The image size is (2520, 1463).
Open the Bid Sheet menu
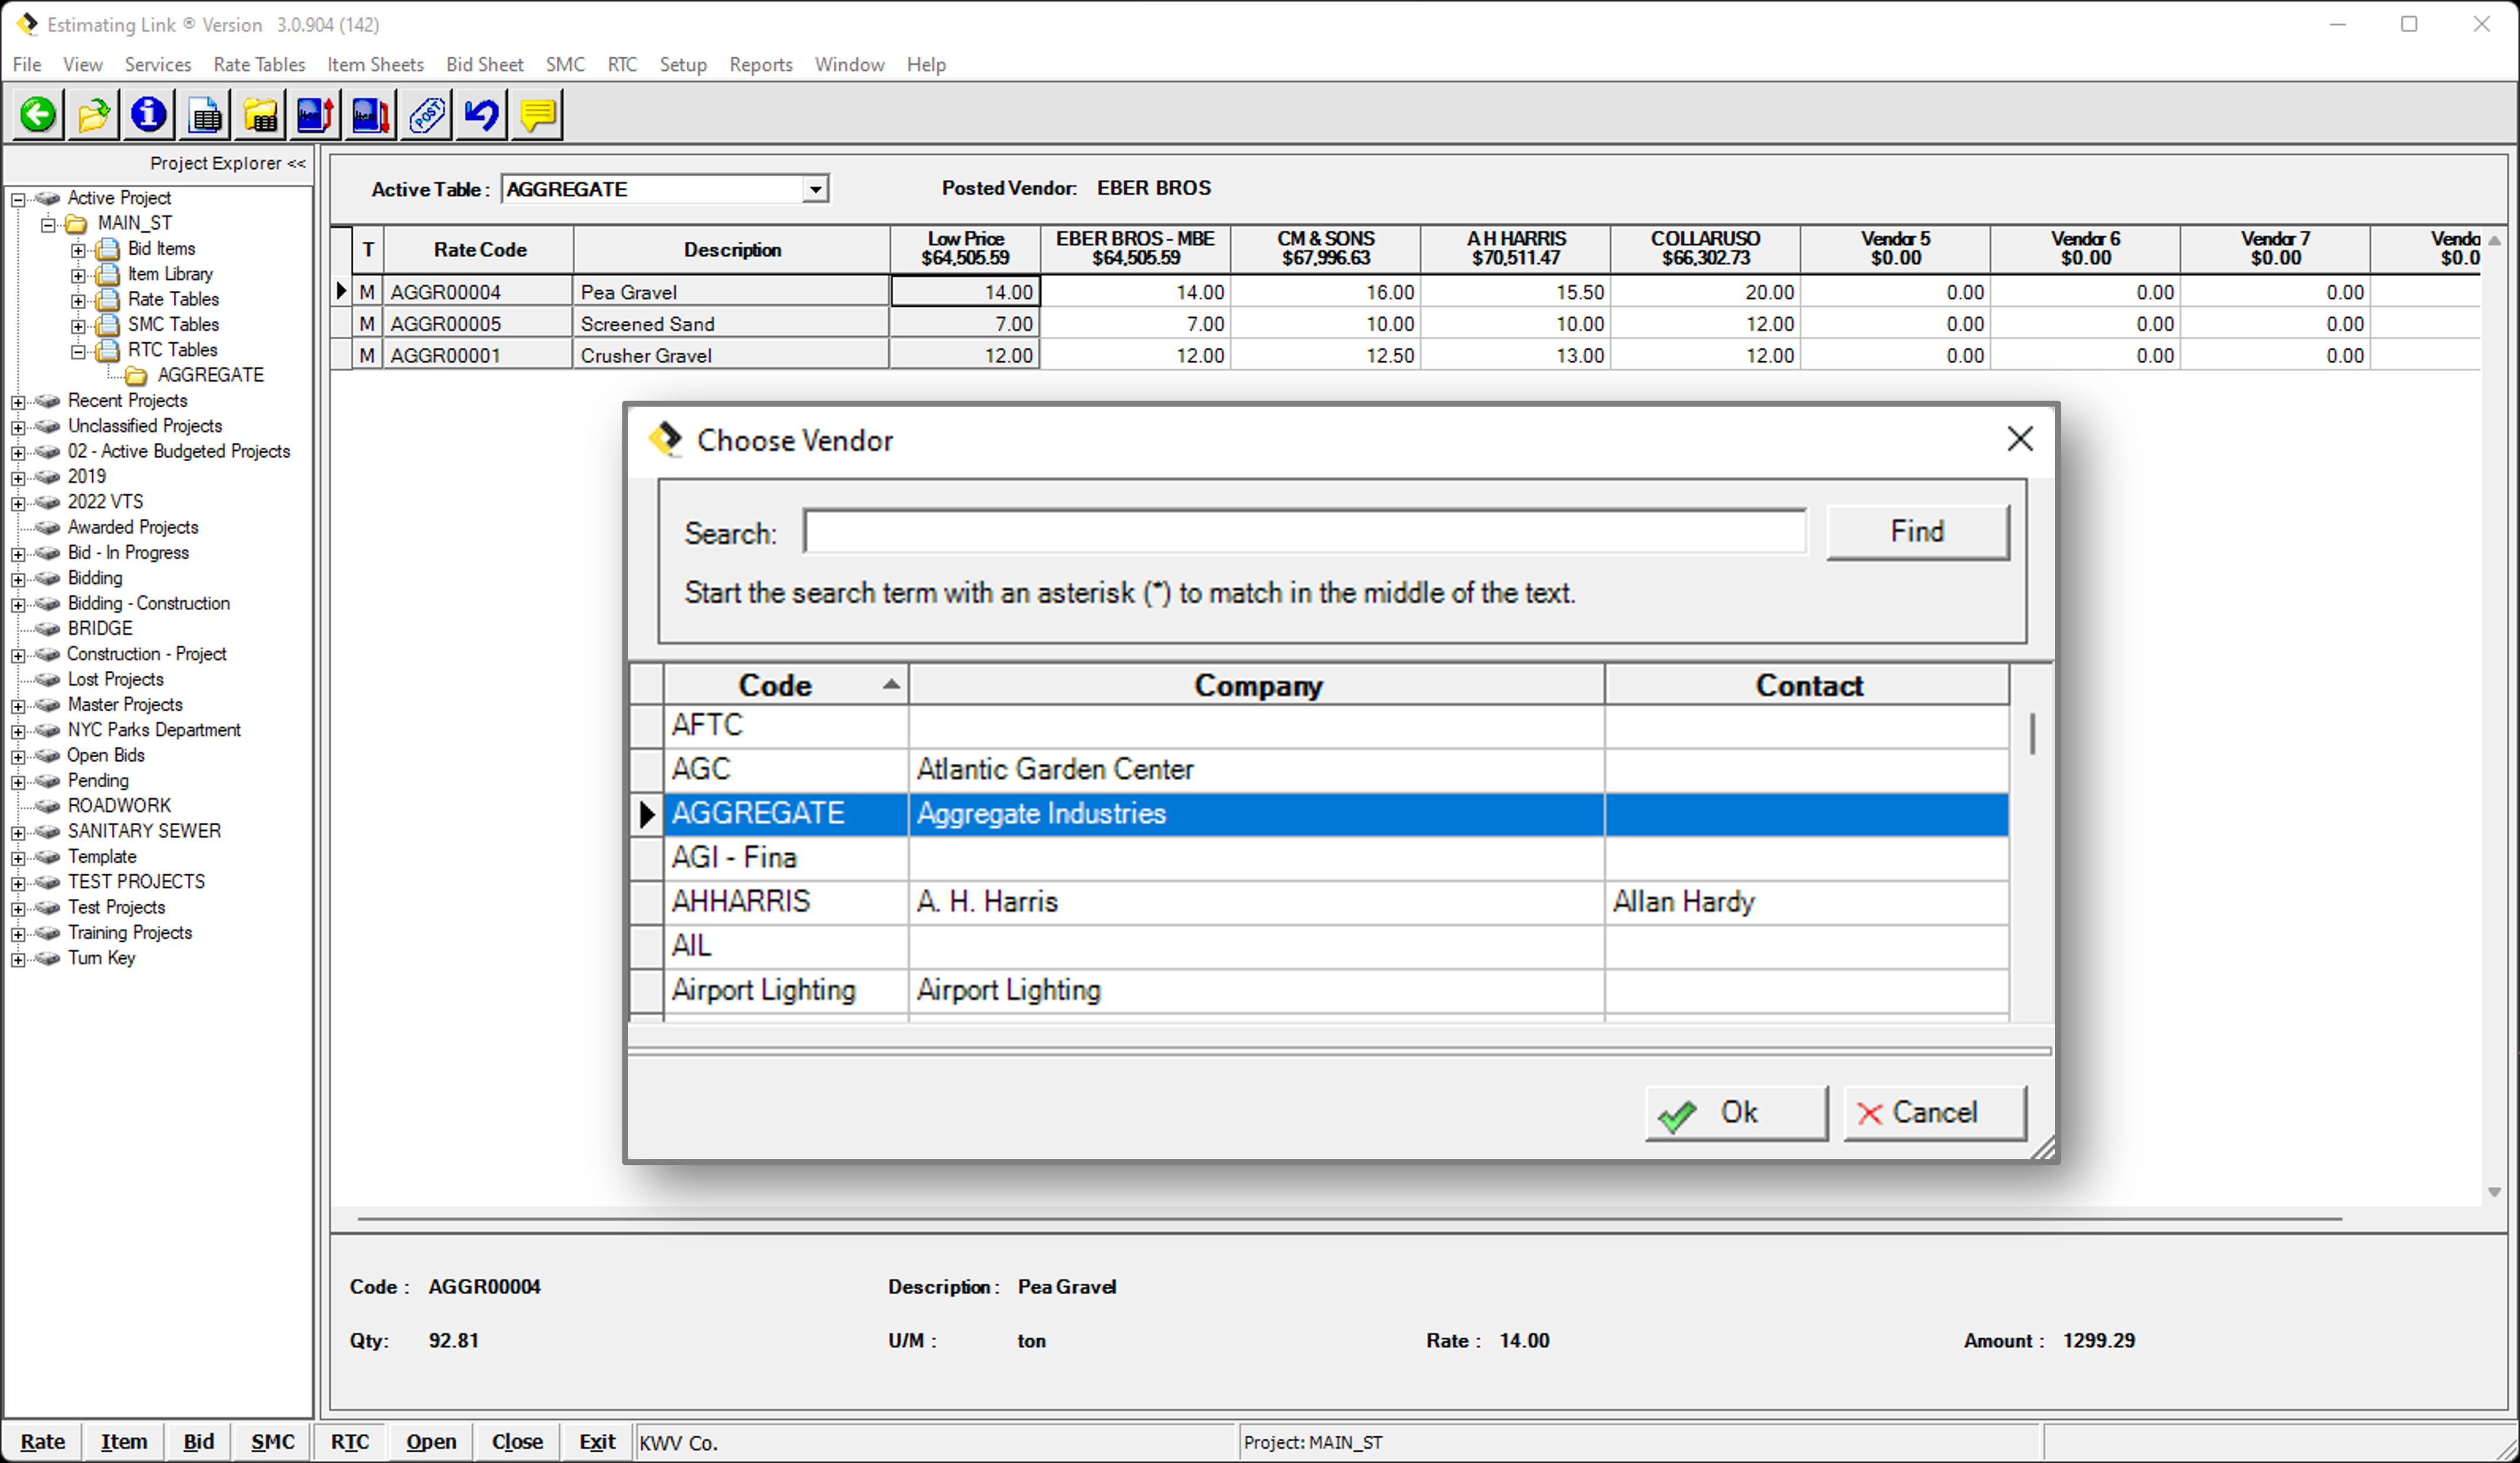[484, 64]
